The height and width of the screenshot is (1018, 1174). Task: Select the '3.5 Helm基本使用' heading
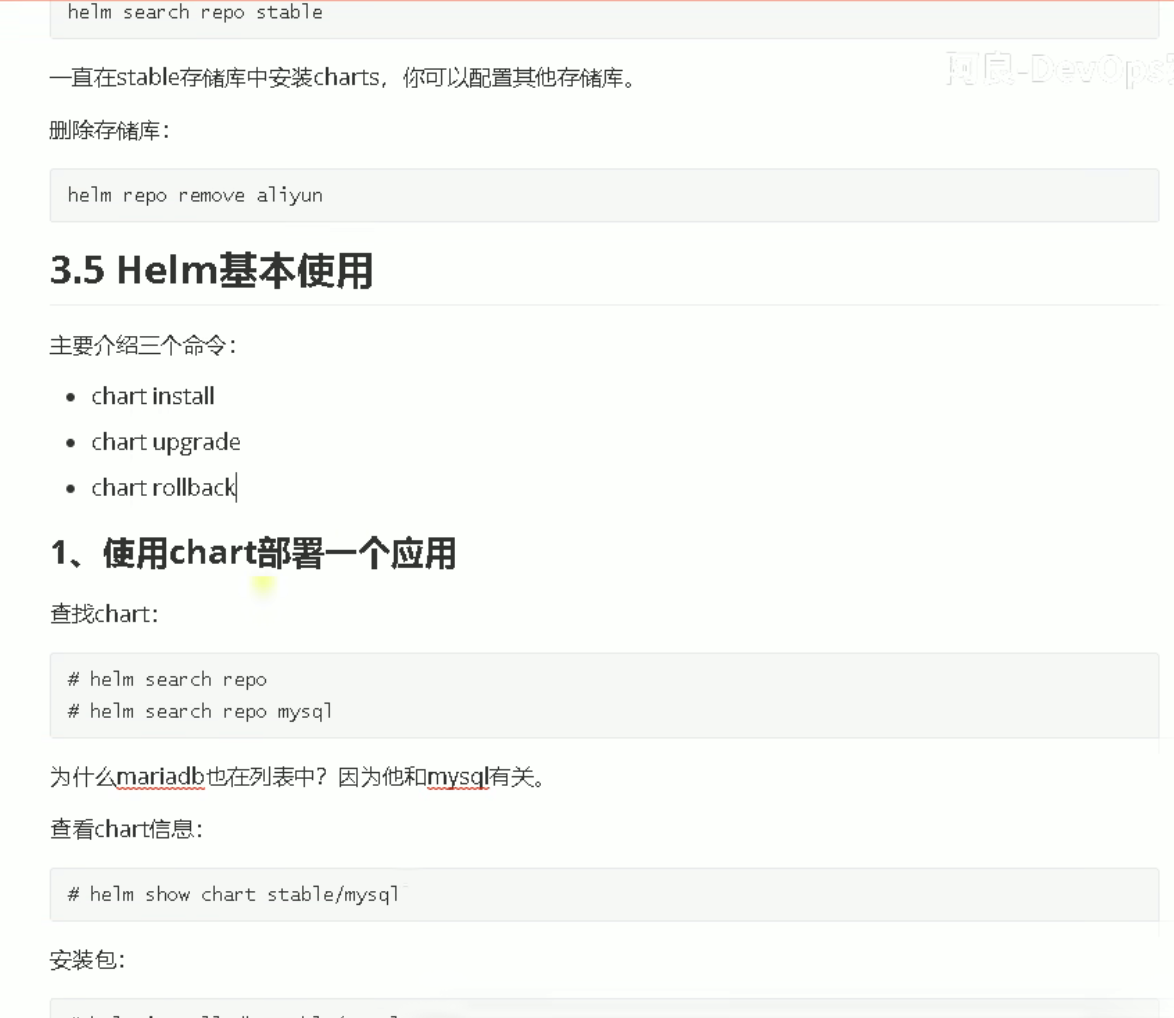pos(211,271)
